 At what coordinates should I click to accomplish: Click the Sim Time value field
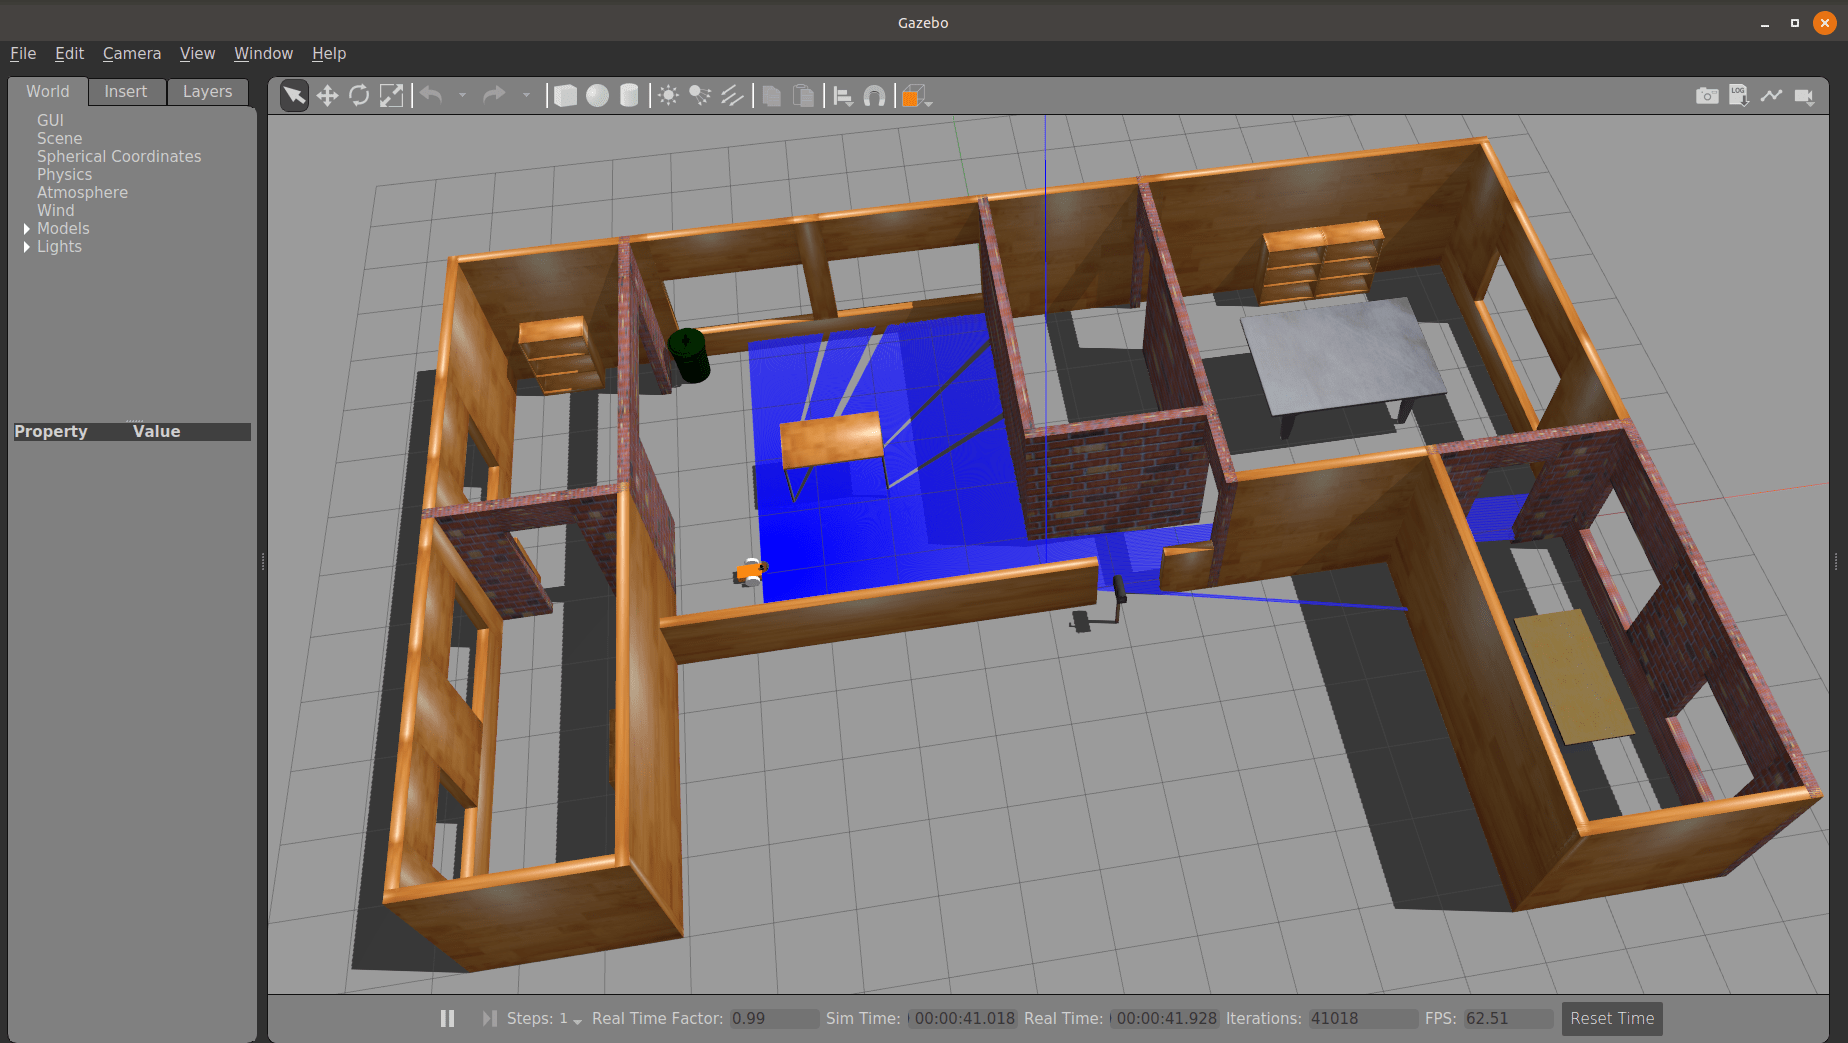pyautogui.click(x=963, y=1018)
